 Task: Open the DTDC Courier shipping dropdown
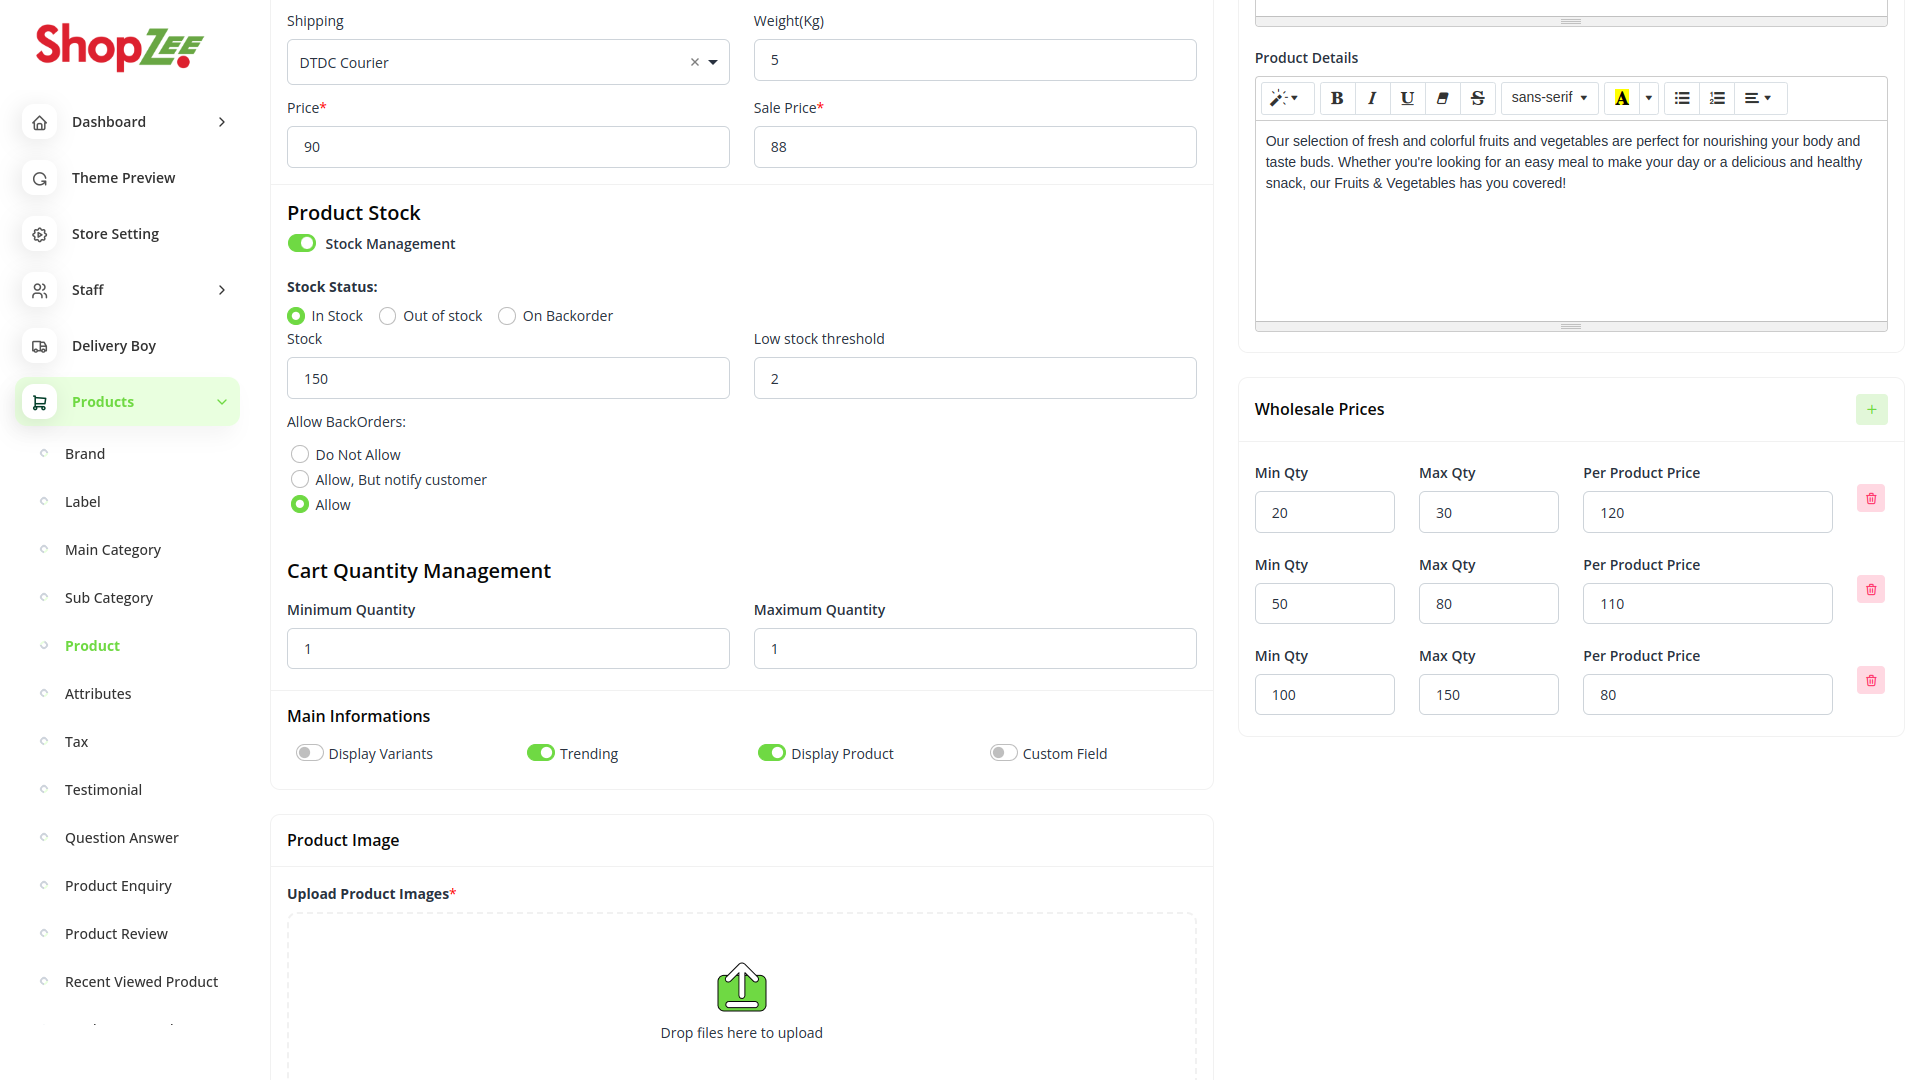click(x=713, y=62)
